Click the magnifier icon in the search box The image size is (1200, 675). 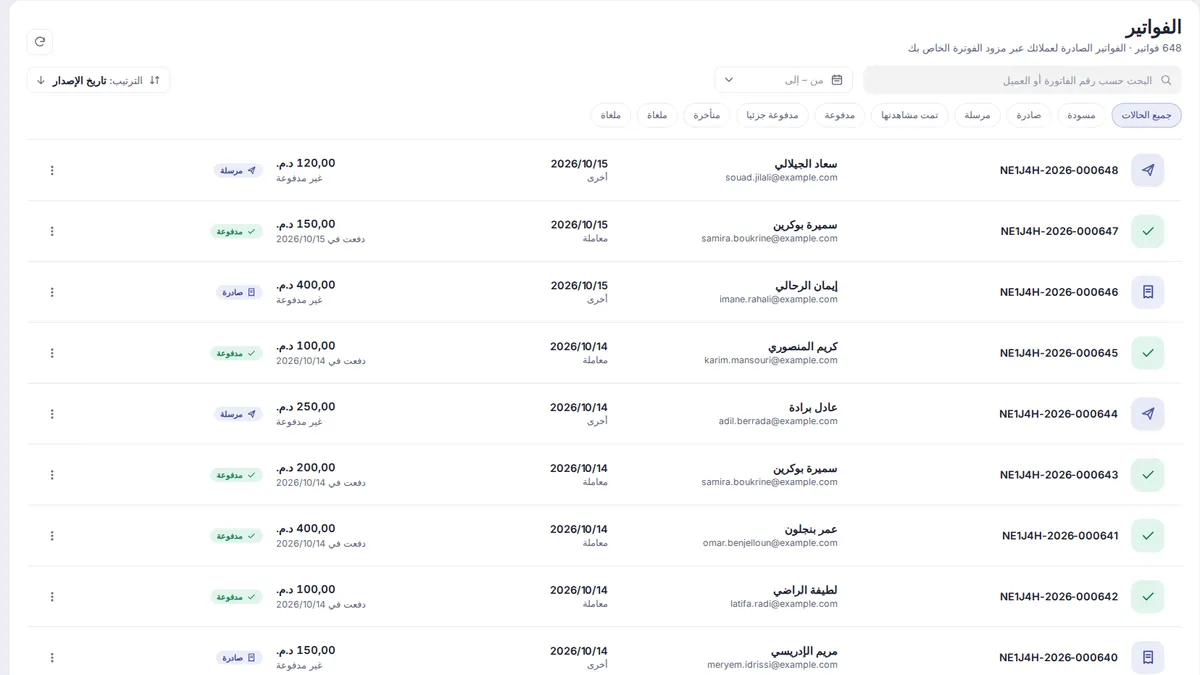[x=1166, y=80]
